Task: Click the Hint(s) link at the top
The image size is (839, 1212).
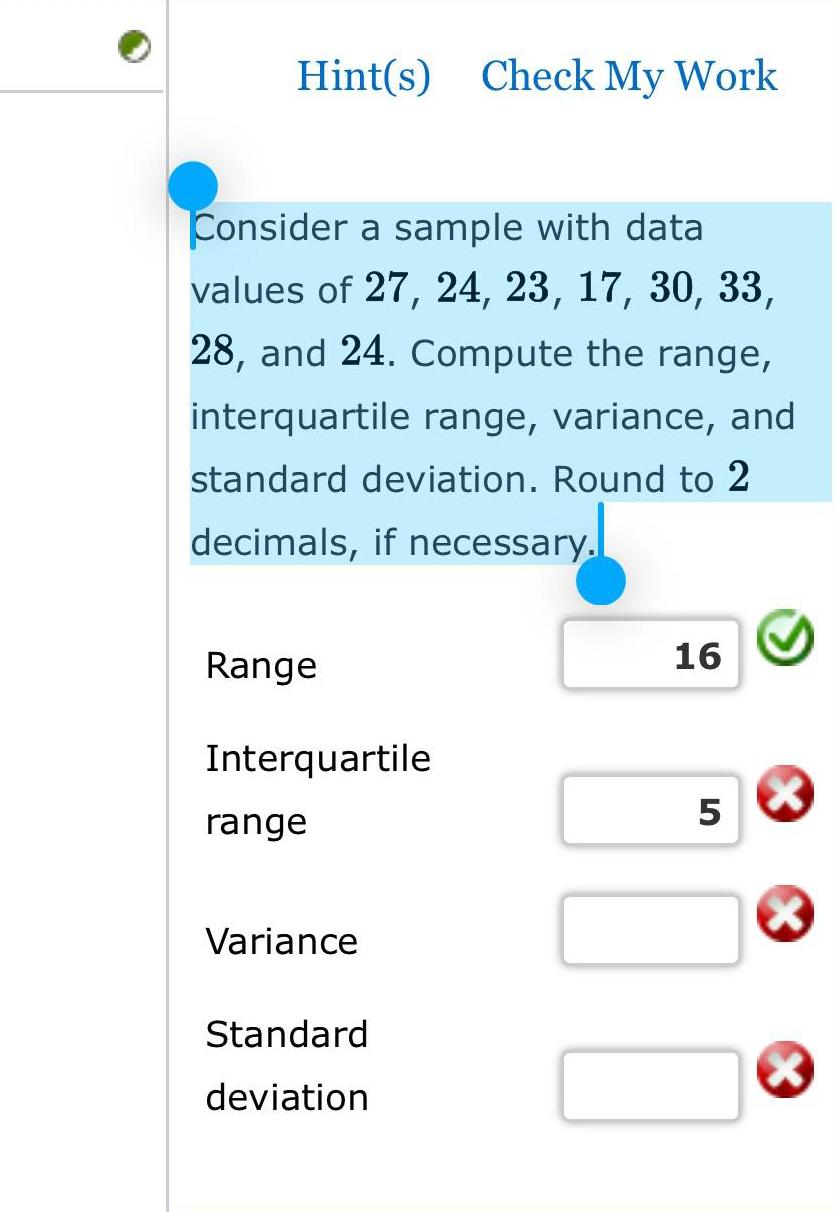Action: click(x=365, y=76)
